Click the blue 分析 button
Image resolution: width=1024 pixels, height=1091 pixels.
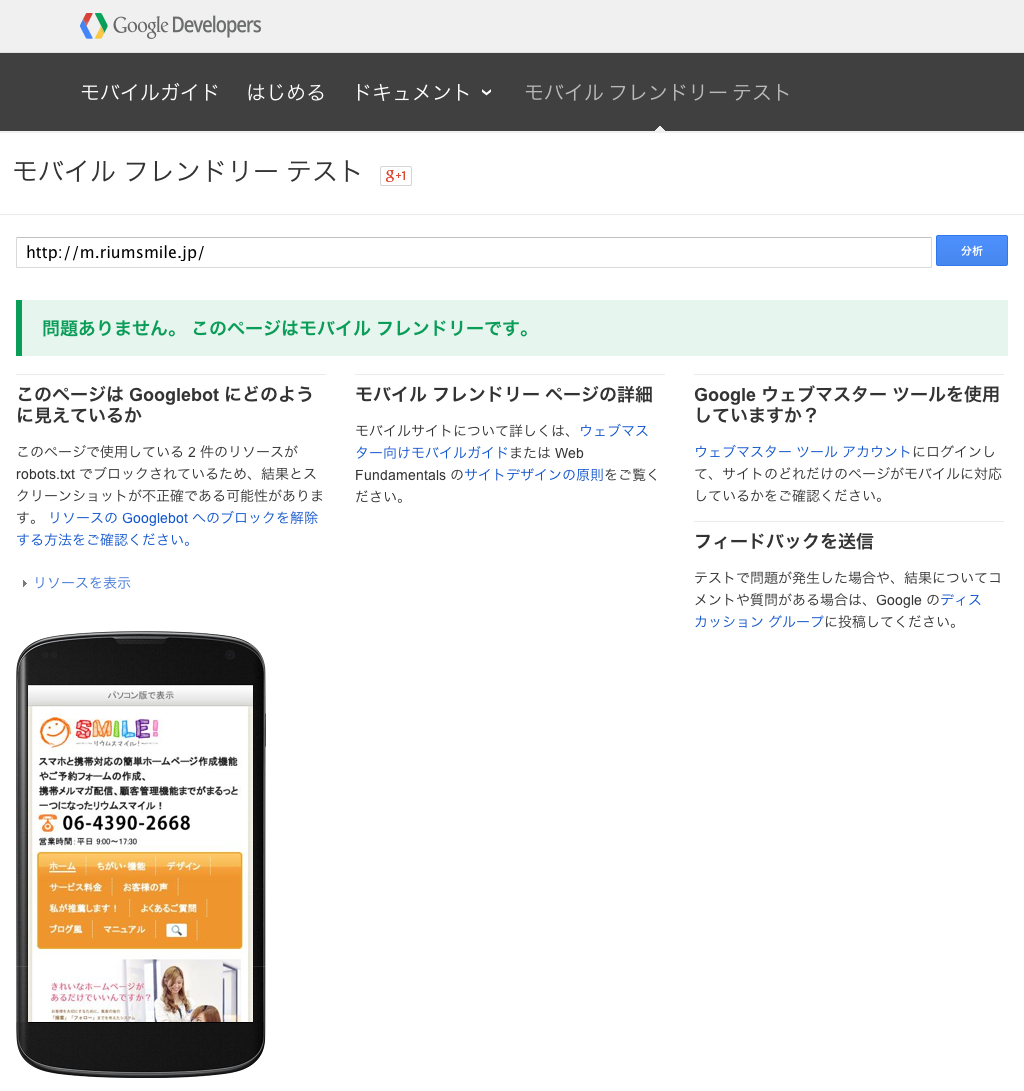972,250
